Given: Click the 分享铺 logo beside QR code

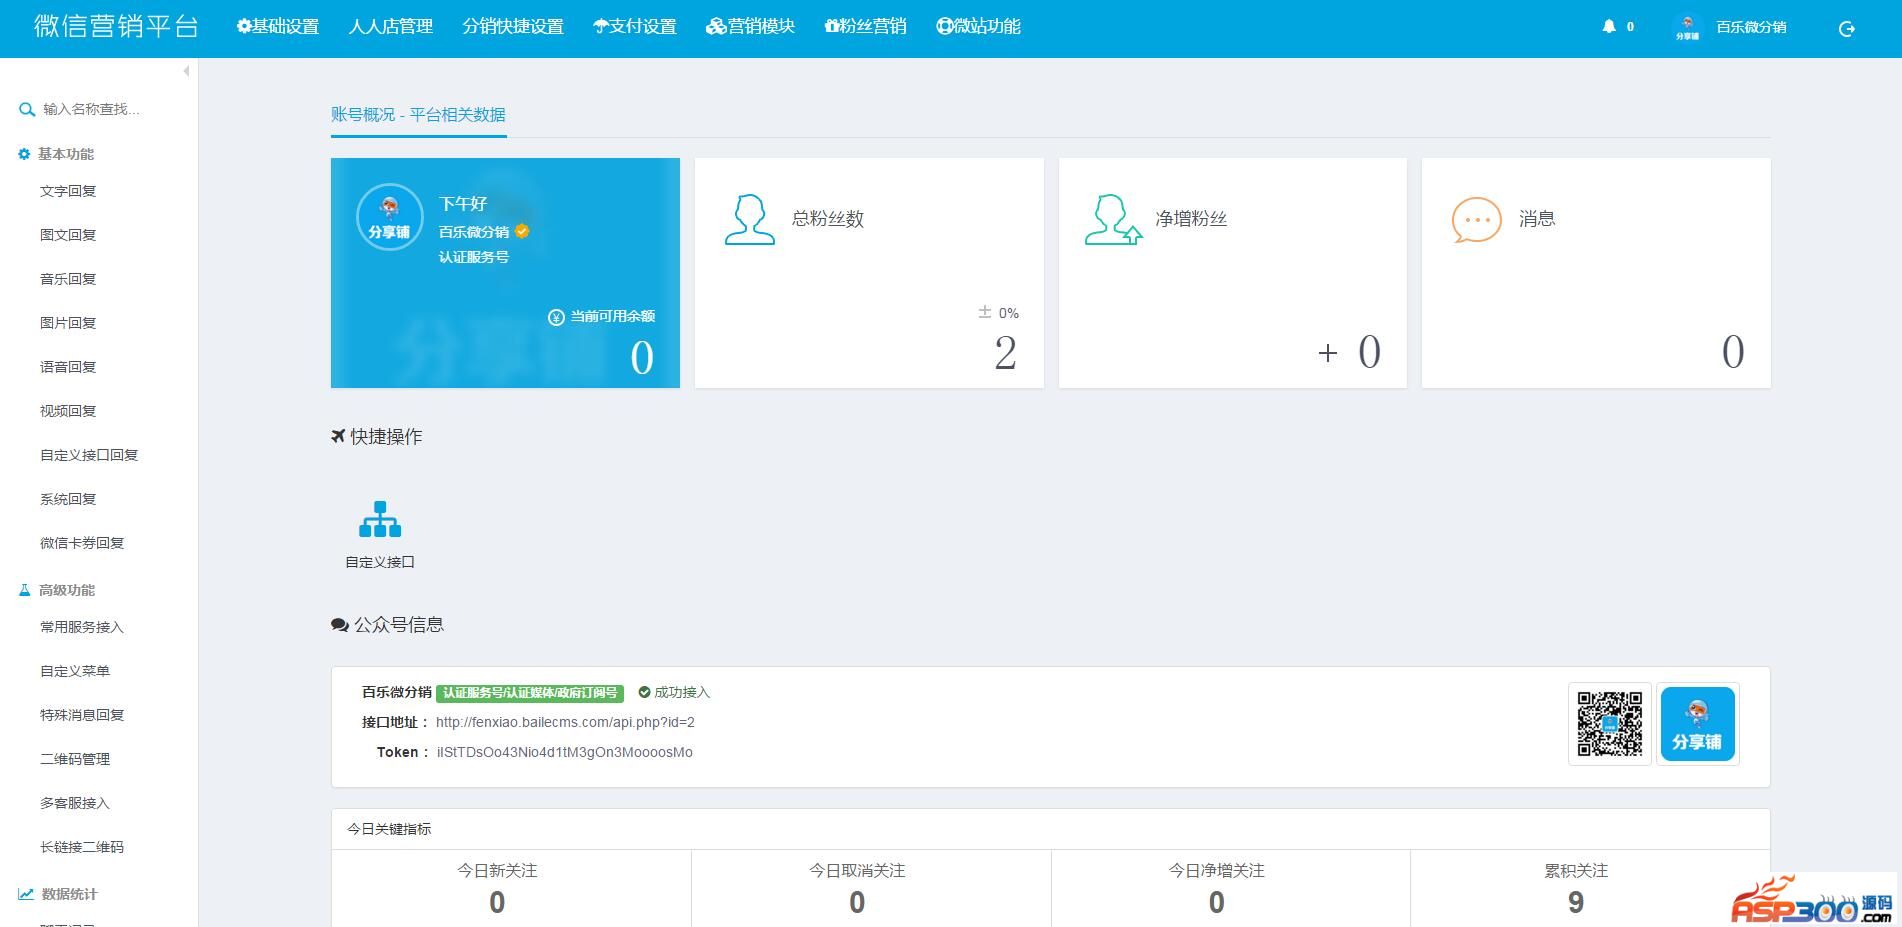Looking at the screenshot, I should [x=1697, y=723].
